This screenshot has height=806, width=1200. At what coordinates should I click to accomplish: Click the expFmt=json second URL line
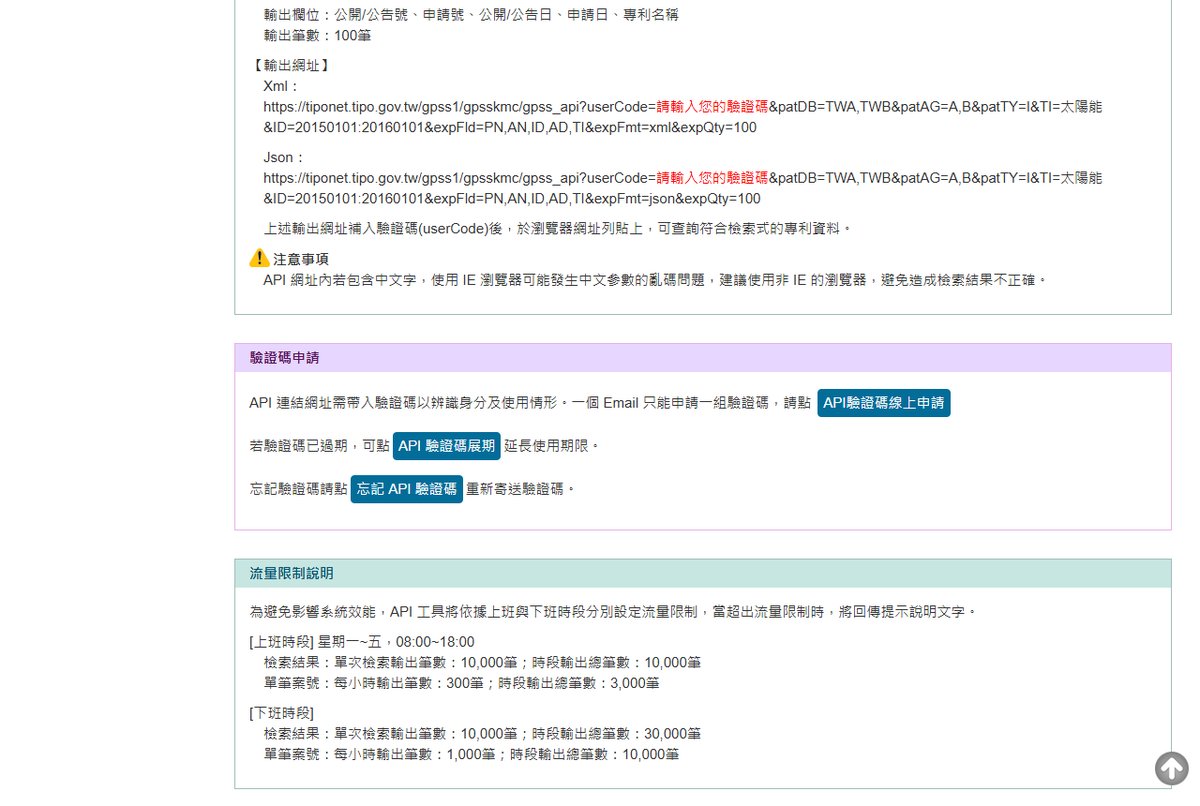click(512, 199)
